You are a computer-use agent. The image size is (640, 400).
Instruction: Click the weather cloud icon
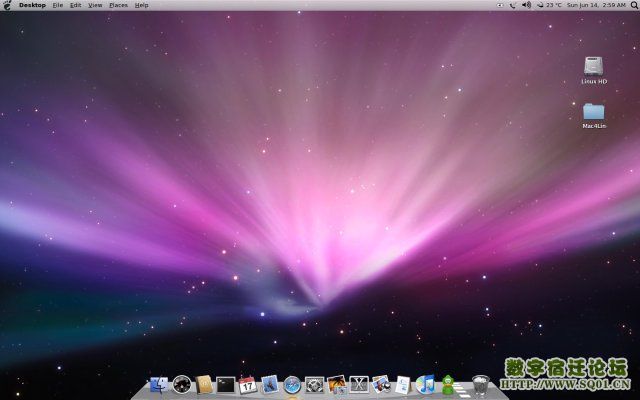coord(540,5)
